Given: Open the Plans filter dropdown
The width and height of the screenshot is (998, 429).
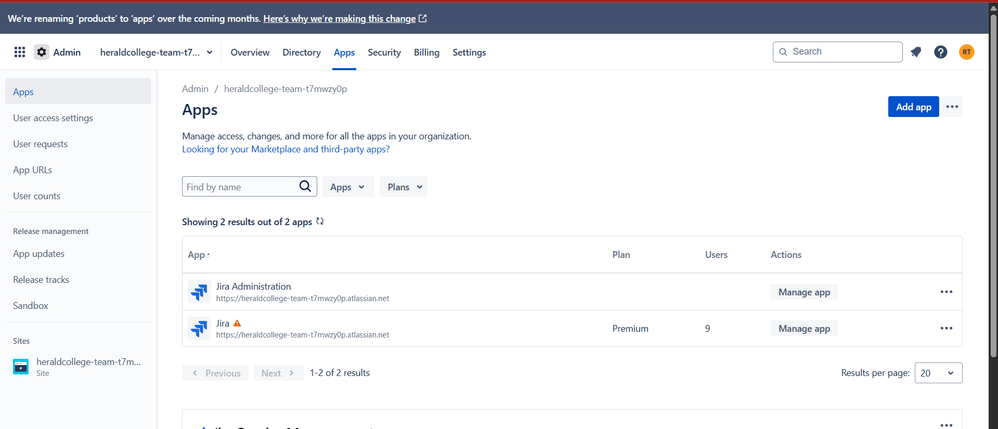Looking at the screenshot, I should [x=404, y=187].
